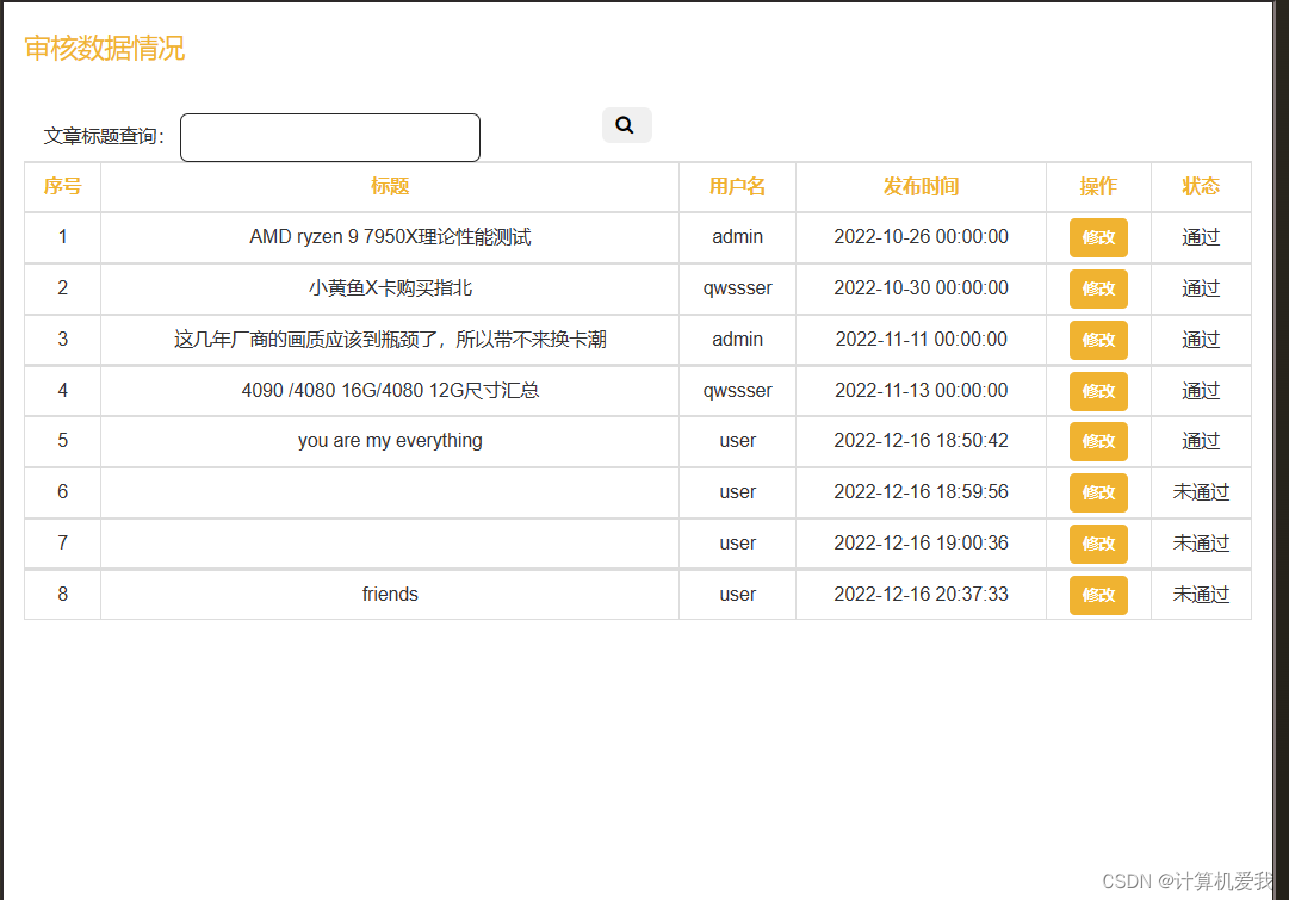Click timestamp 2022-12-16 20:37:33
This screenshot has height=900, width=1289.
[921, 594]
